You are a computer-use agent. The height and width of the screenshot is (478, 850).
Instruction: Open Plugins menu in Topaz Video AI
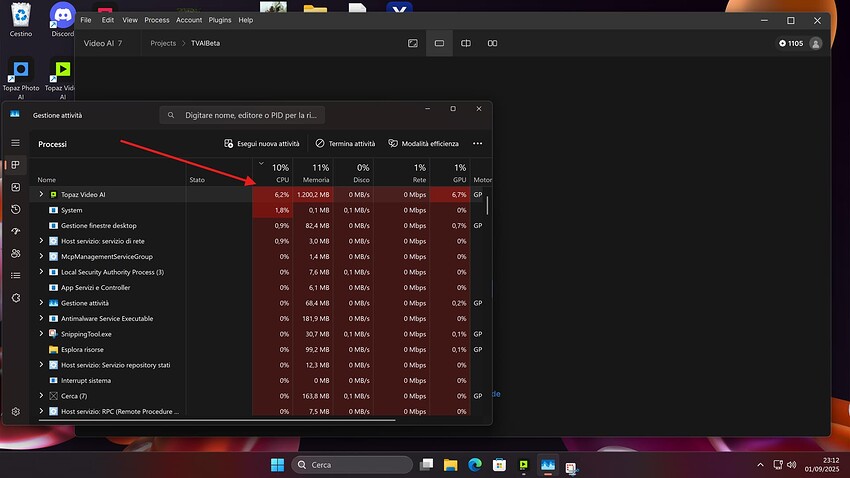(x=220, y=20)
